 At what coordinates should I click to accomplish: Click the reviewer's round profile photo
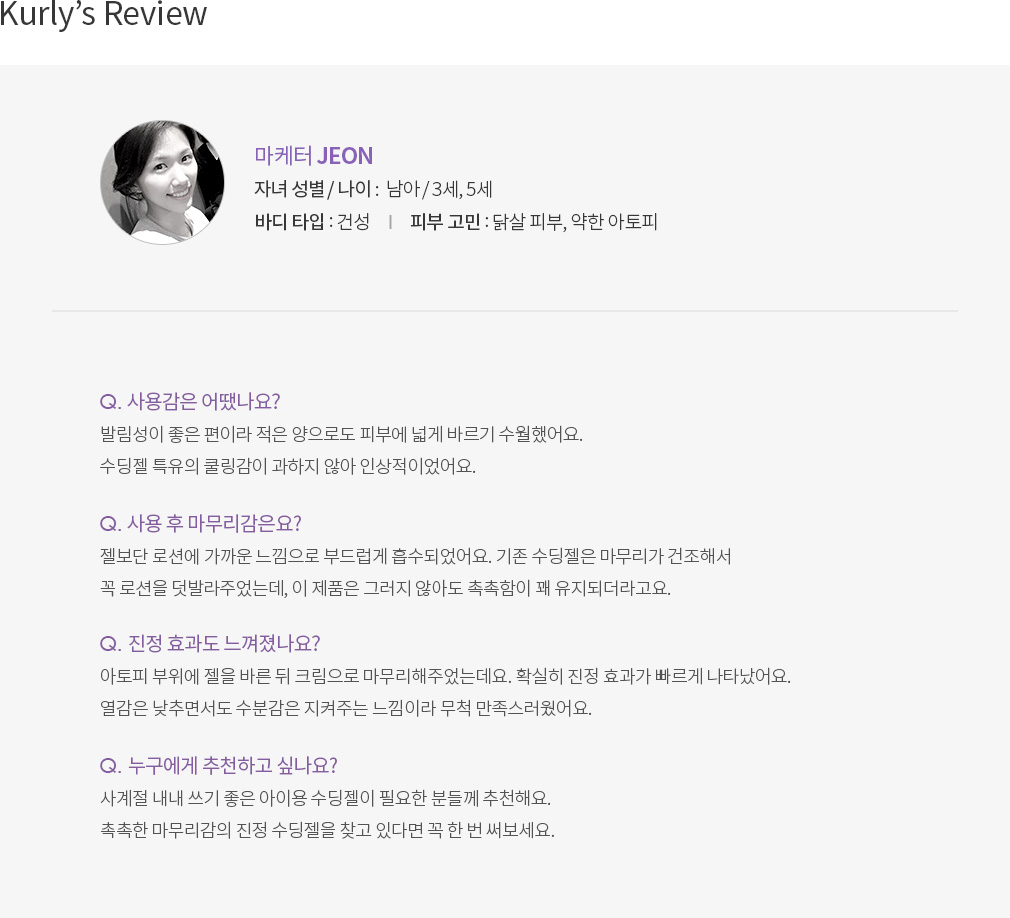click(162, 182)
